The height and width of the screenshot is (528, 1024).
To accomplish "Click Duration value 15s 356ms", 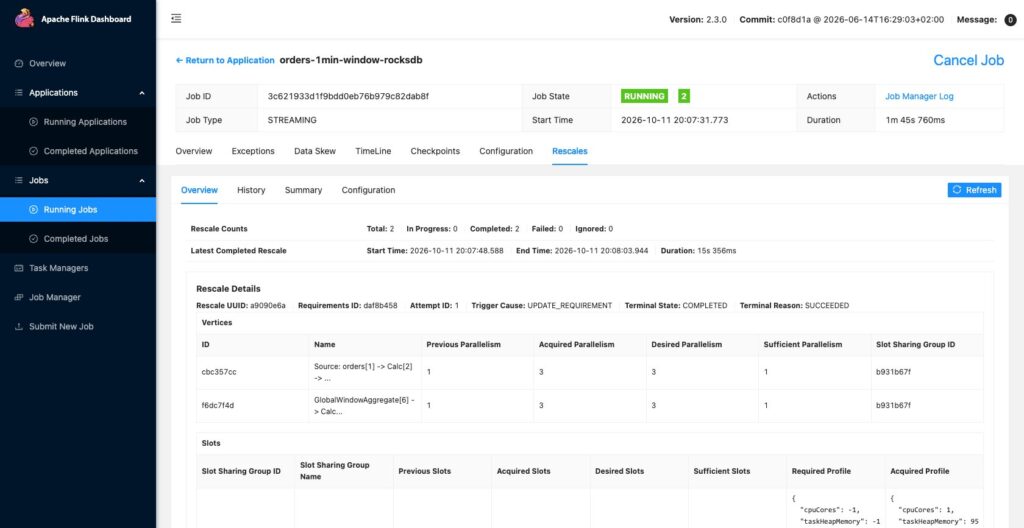I will click(716, 251).
